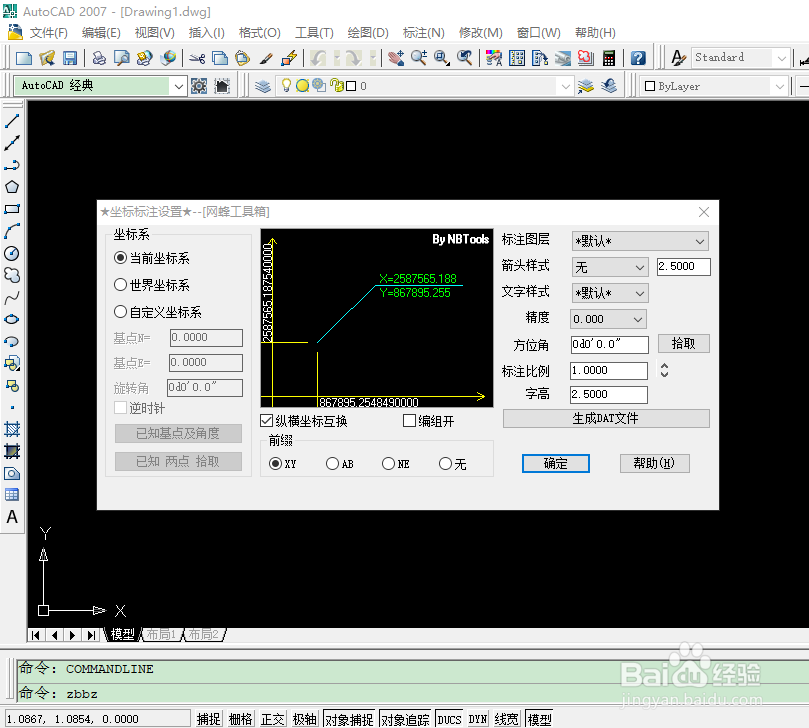Open the QuickCalc calculator icon
Screen dimensions: 809x728
[609, 58]
